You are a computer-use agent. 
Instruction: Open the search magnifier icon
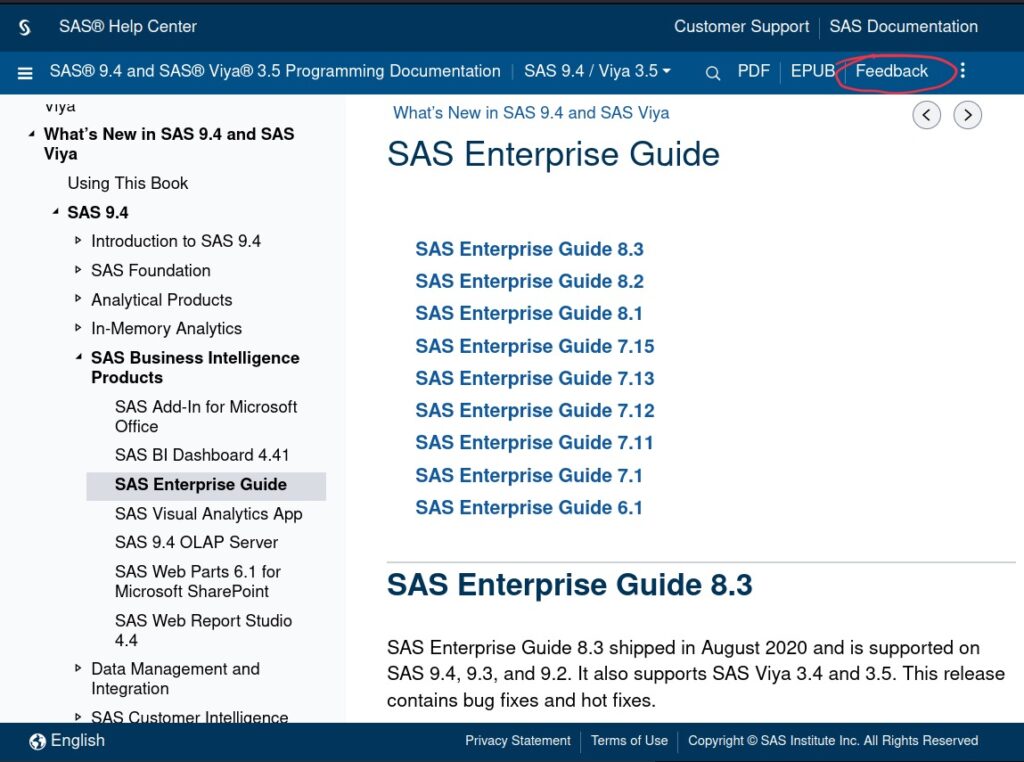712,73
